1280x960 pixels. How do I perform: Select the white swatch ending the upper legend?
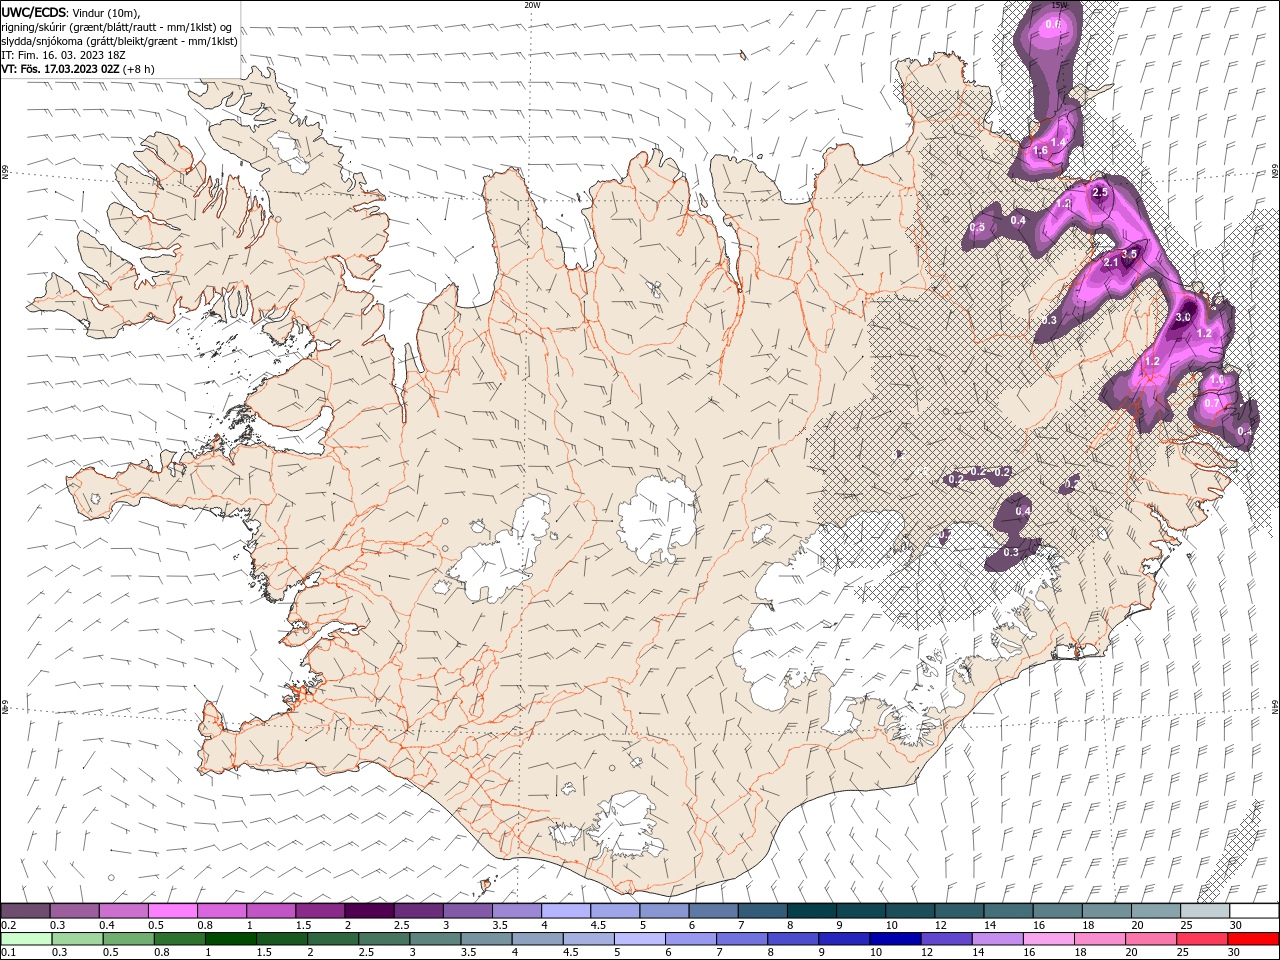[x=1253, y=911]
